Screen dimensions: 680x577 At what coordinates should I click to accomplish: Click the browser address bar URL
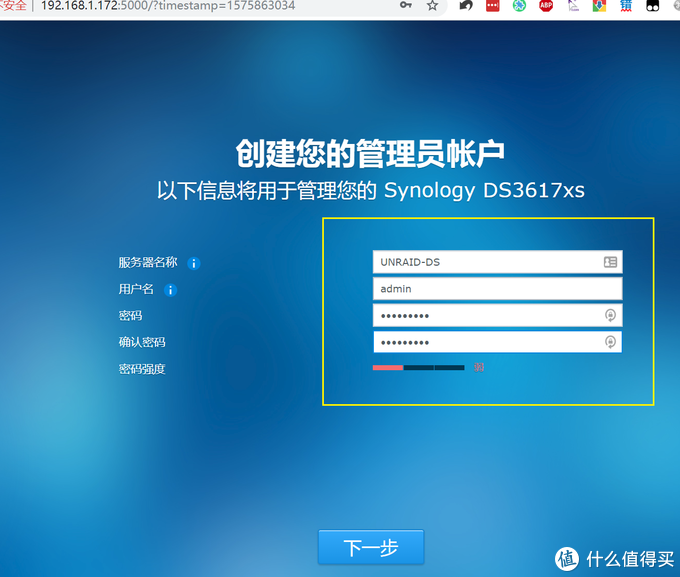pyautogui.click(x=168, y=6)
